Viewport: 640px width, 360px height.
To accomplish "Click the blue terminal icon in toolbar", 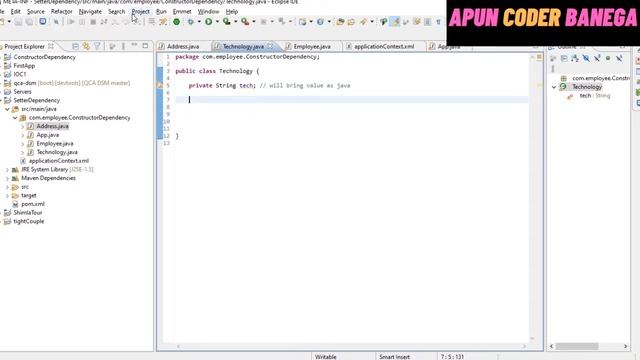I will tap(42, 22).
